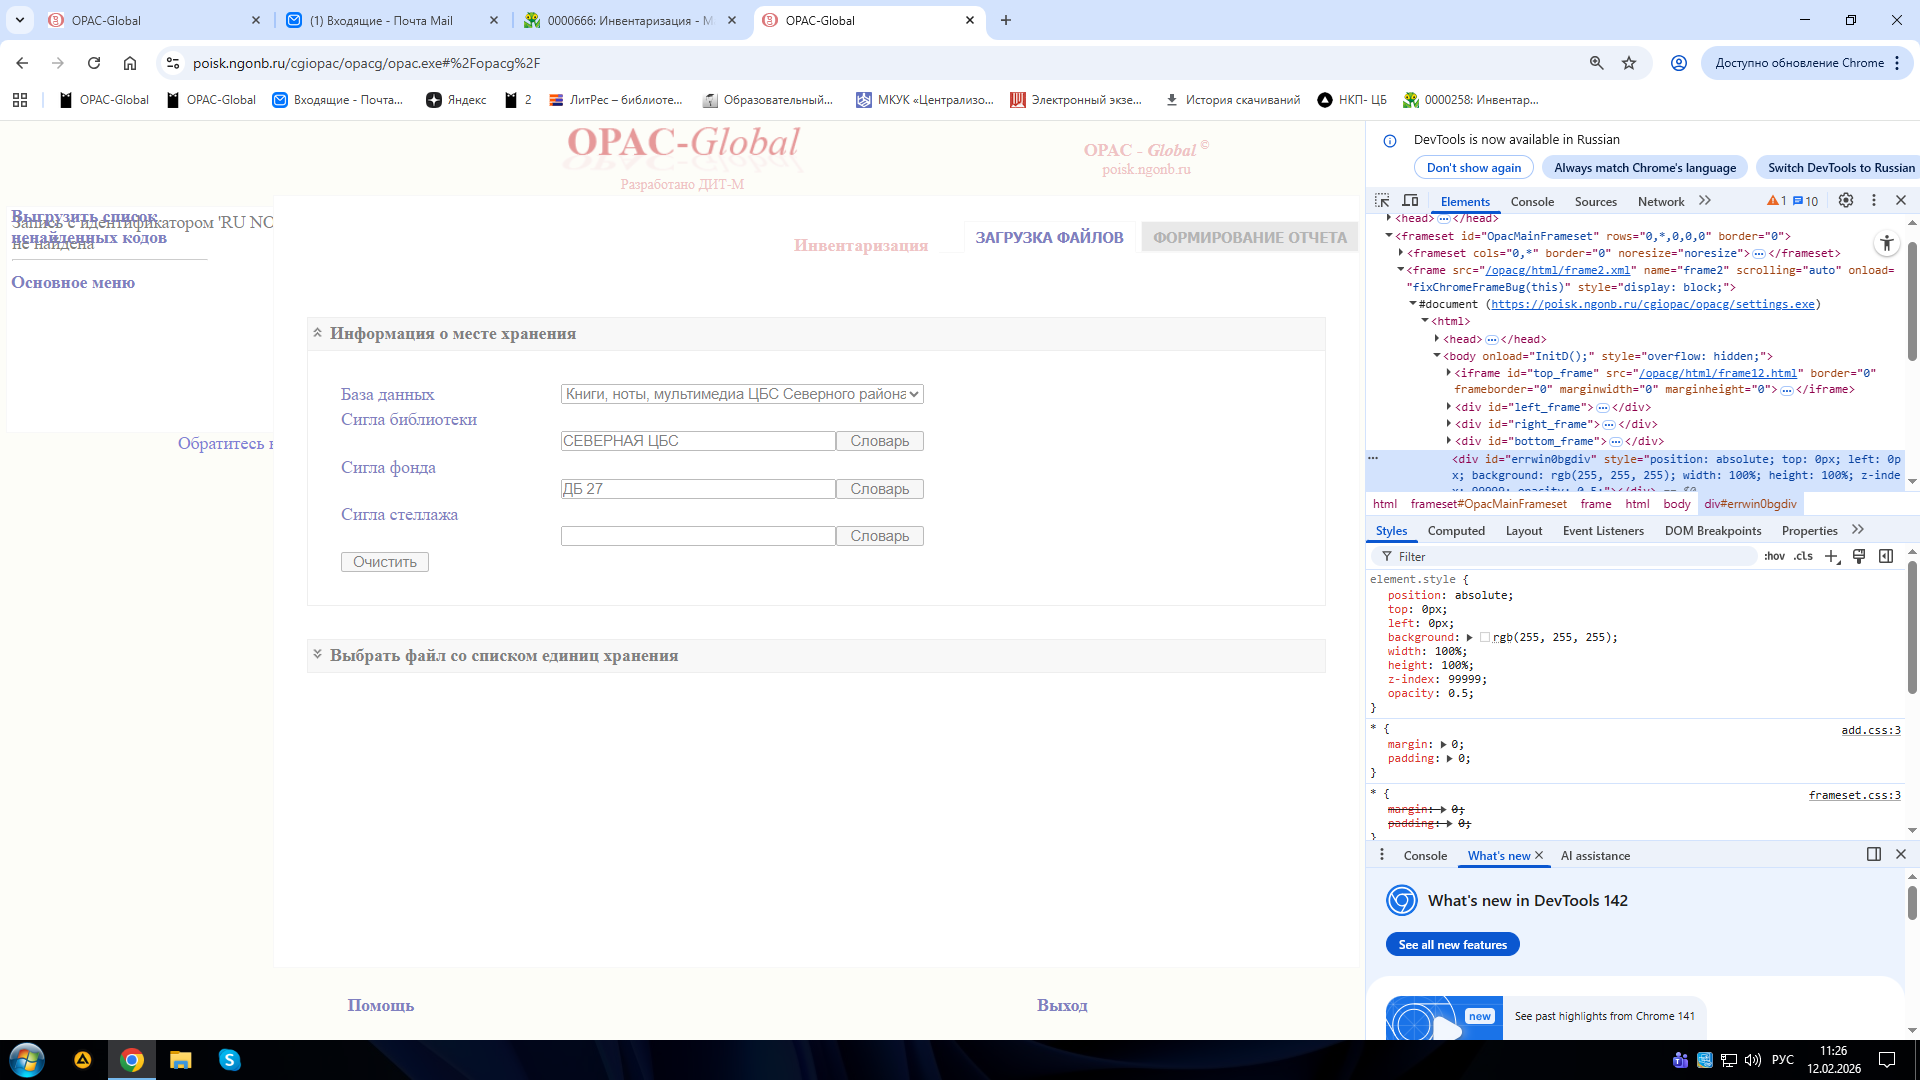Viewport: 1920px width, 1080px height.
Task: Expand the margin shorthand in add.css rule
Action: pos(1443,745)
